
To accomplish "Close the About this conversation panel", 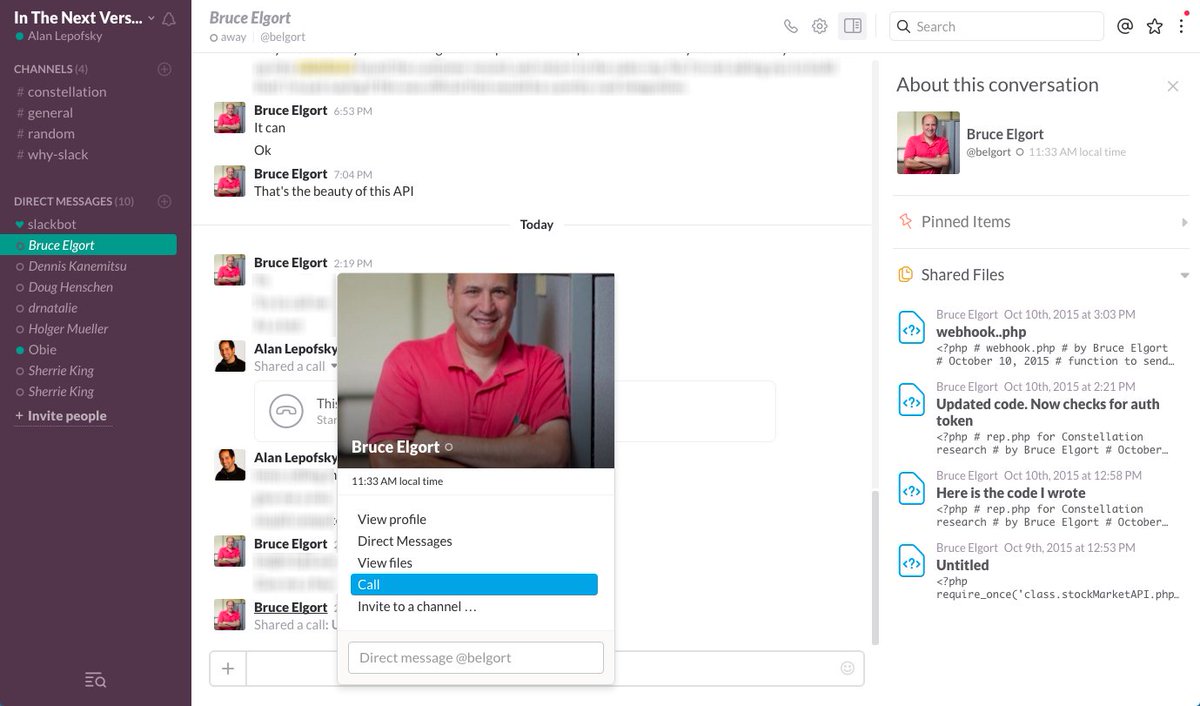I will tap(1173, 86).
